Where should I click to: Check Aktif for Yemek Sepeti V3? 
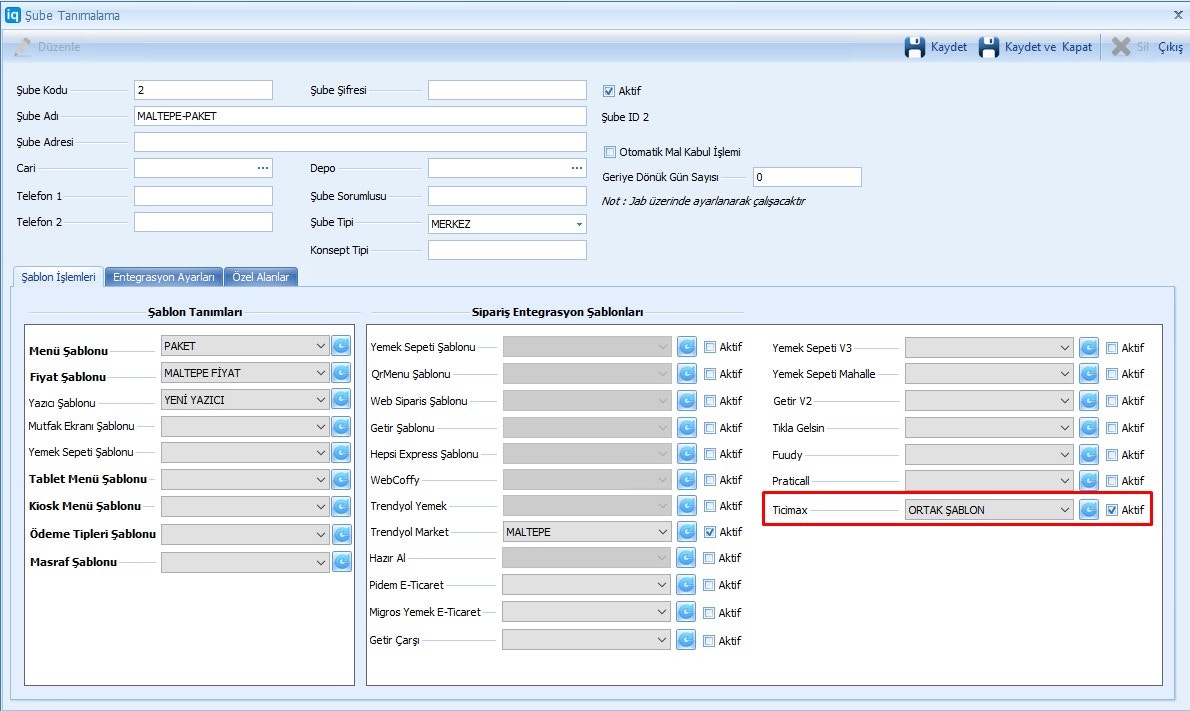pyautogui.click(x=1112, y=348)
